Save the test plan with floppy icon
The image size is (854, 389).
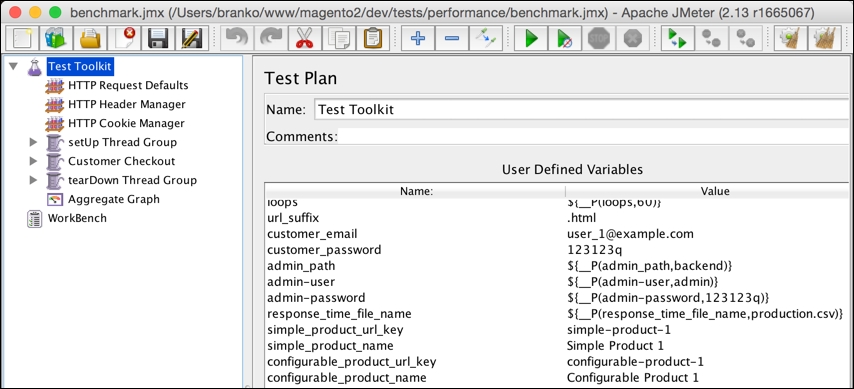click(158, 38)
